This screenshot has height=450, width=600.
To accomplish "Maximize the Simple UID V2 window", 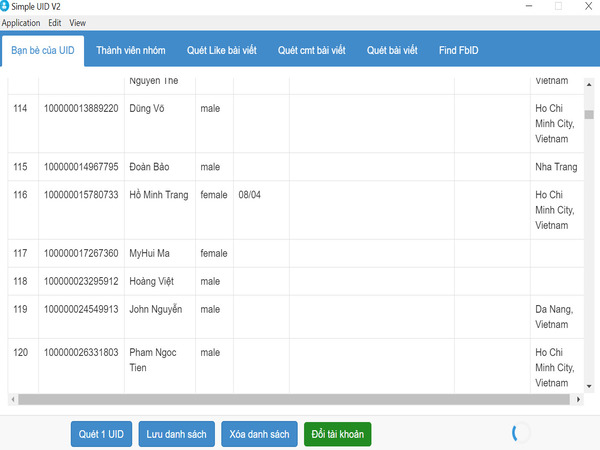I will [x=558, y=6].
